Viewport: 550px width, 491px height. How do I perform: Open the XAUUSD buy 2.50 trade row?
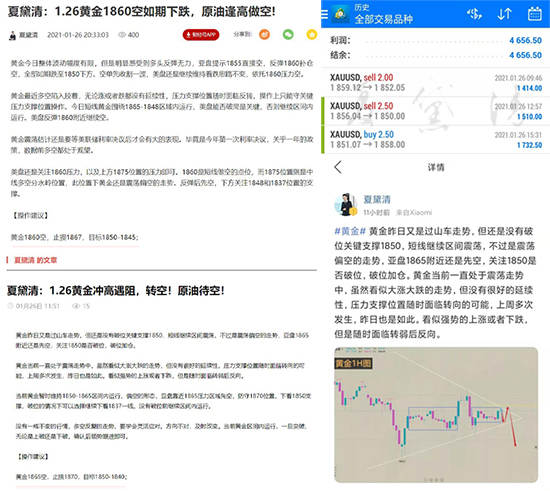(x=435, y=139)
